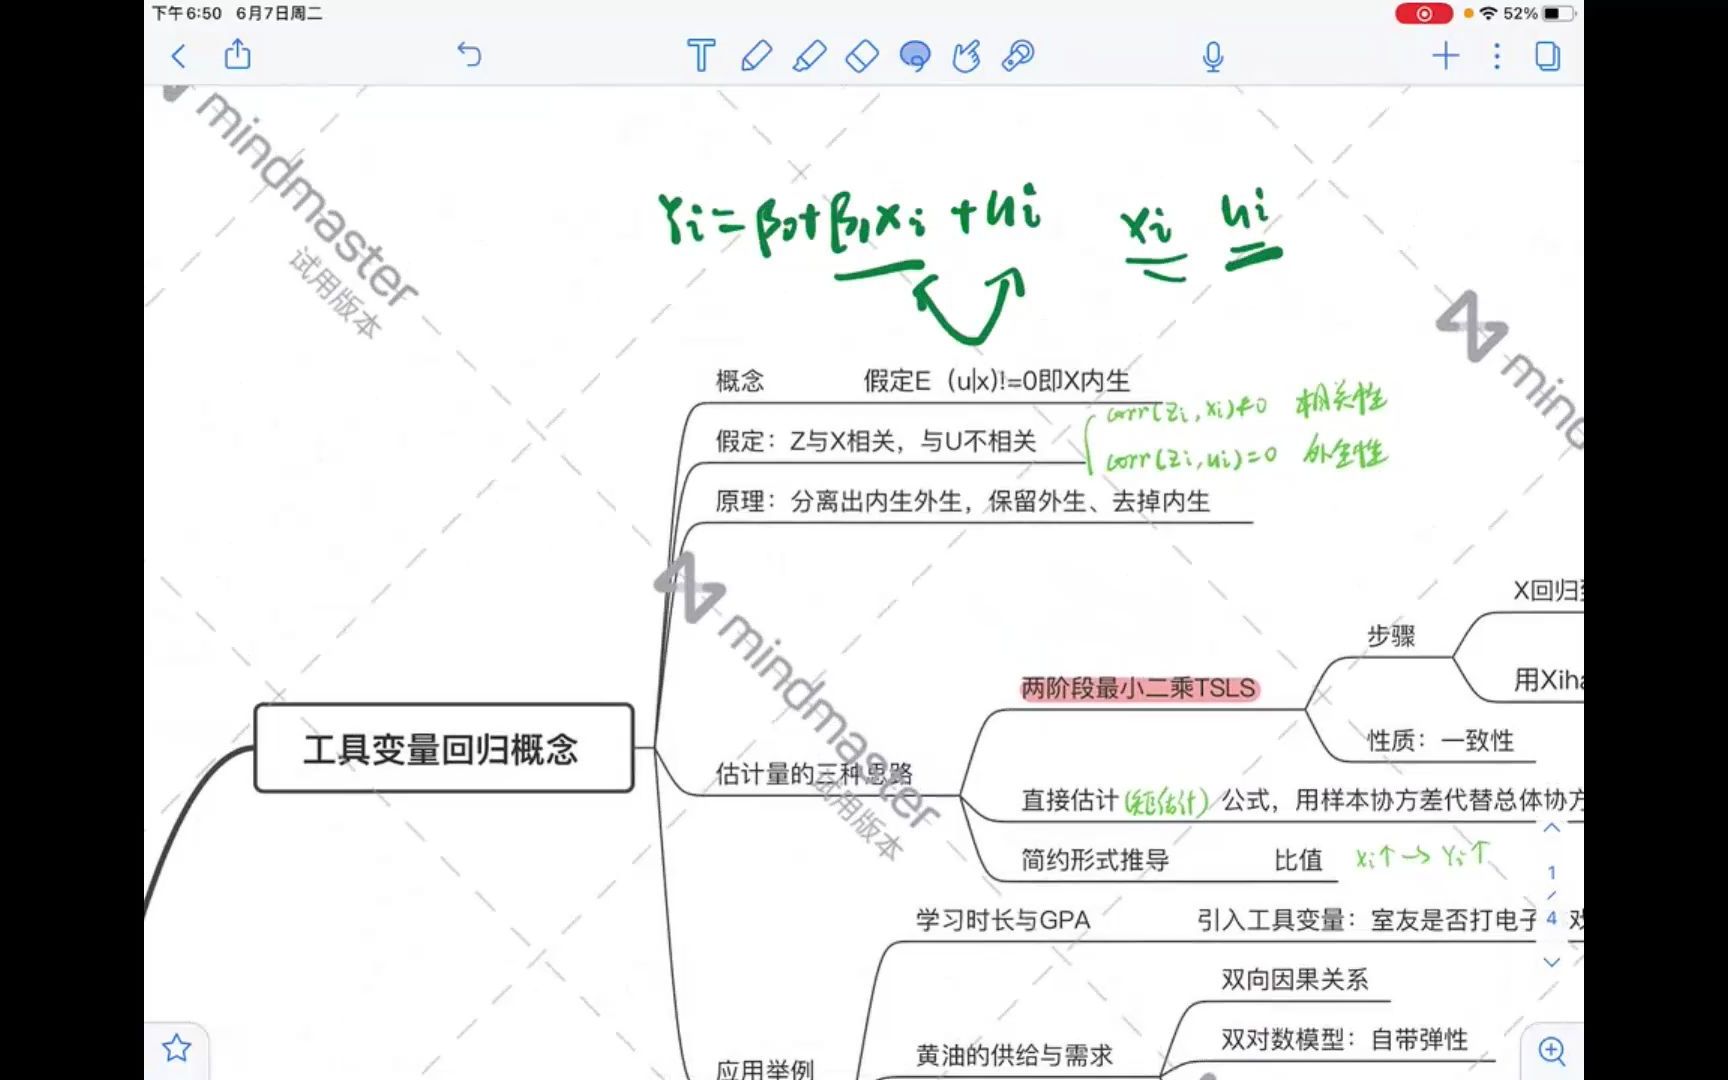
Task: Select the Eraser tool
Action: pyautogui.click(x=862, y=55)
